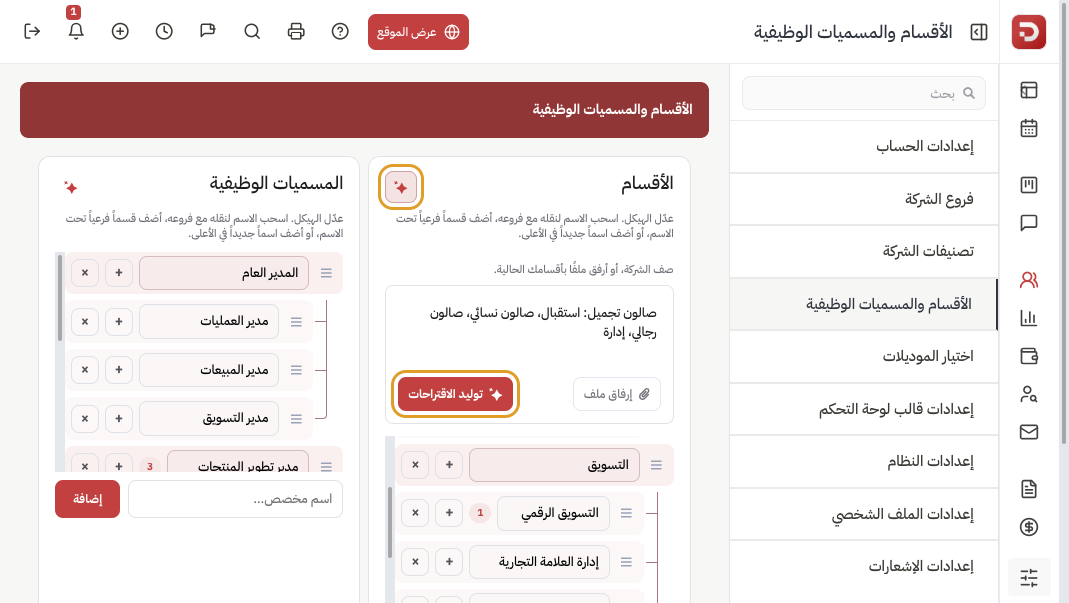
Task: Select الأقسام والمسميات الوظيفية menu item
Action: pyautogui.click(x=864, y=304)
